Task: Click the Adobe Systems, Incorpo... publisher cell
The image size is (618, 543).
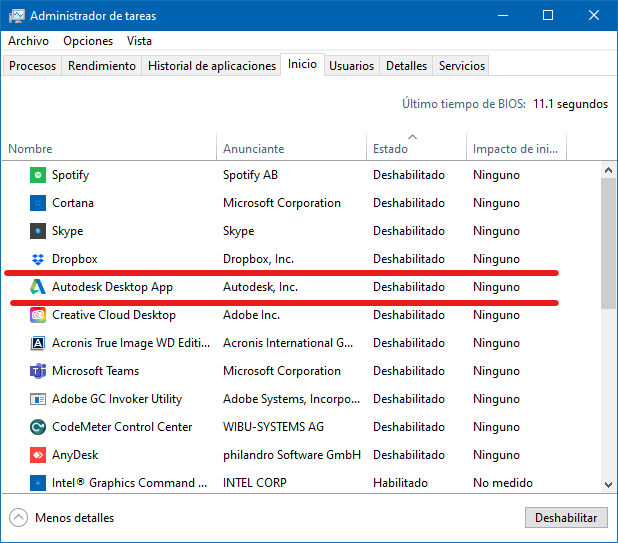Action: (292, 399)
